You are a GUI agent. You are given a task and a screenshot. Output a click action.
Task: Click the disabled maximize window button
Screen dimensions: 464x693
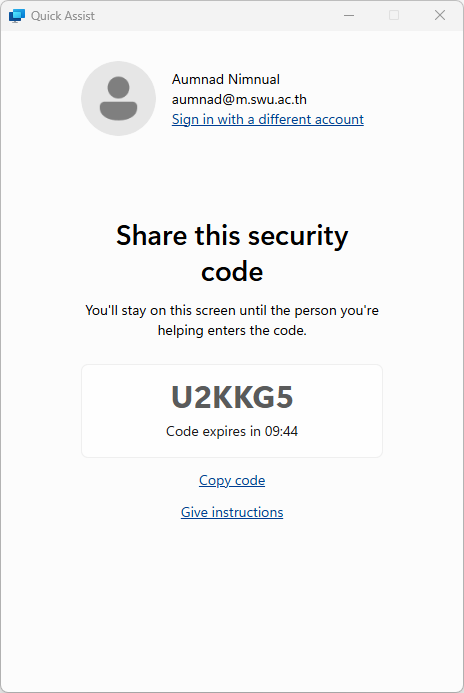pos(394,15)
